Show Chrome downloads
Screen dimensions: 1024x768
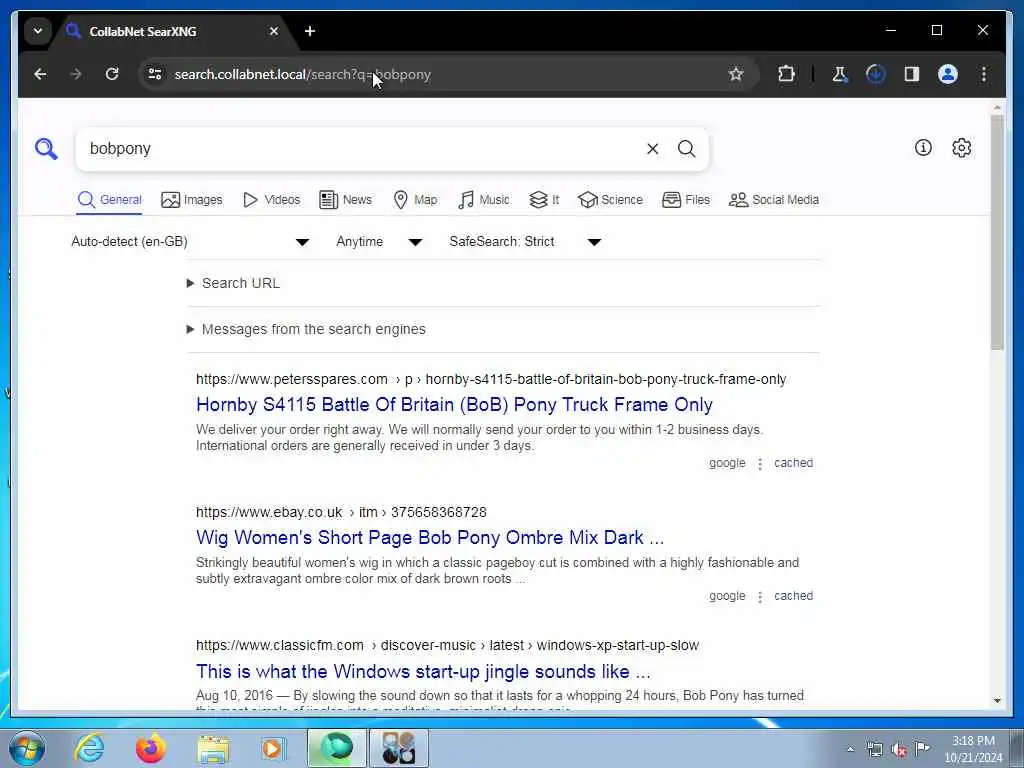pyautogui.click(x=876, y=74)
